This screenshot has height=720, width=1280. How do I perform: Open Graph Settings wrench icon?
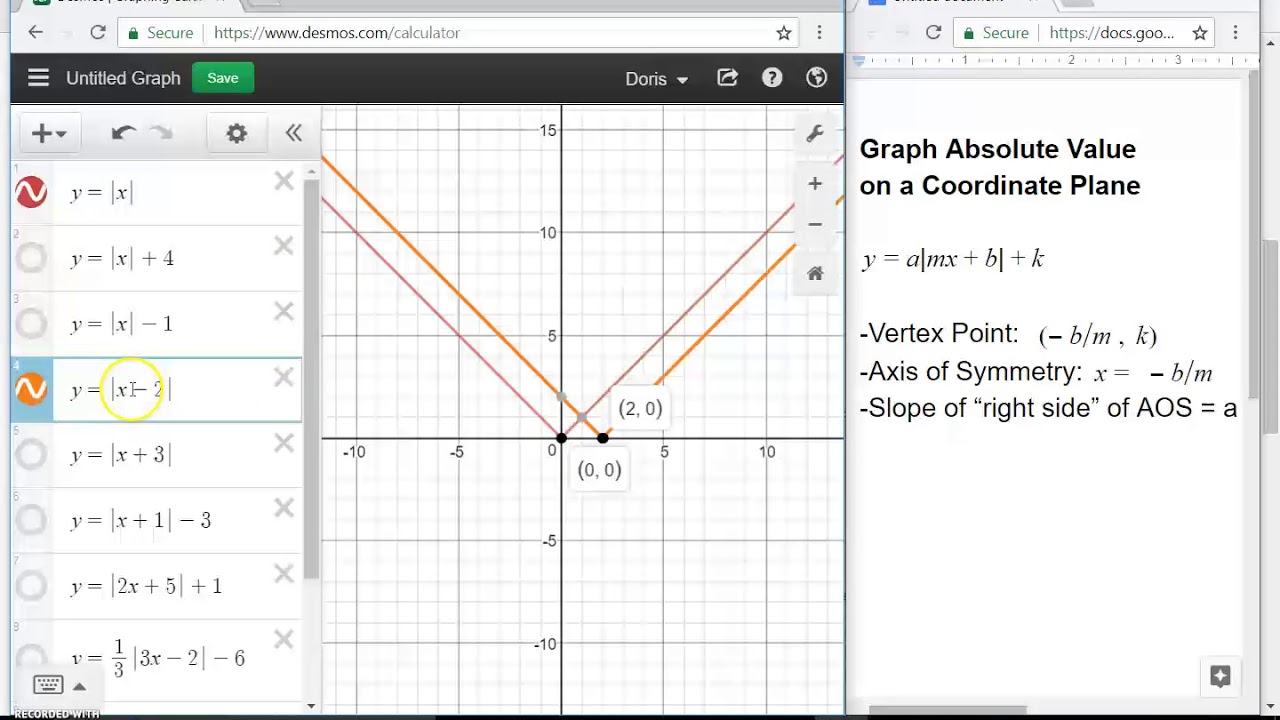click(815, 134)
